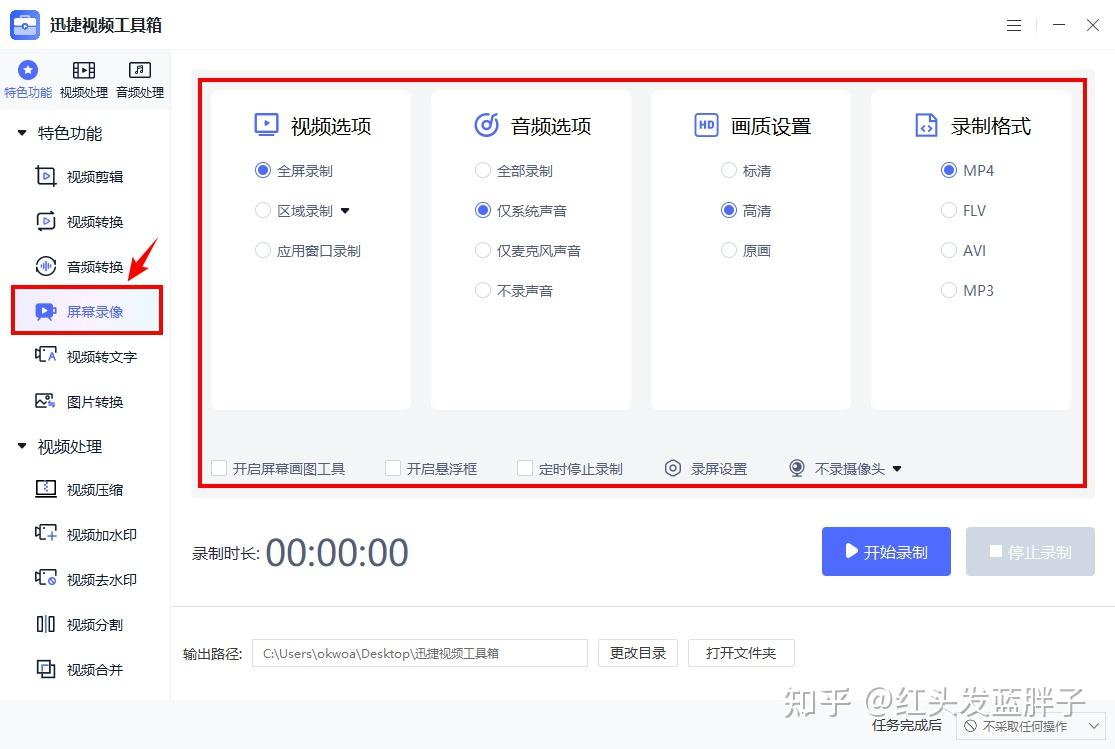Expand the 区域录制 dropdown arrow
Image resolution: width=1115 pixels, height=749 pixels.
(x=345, y=211)
